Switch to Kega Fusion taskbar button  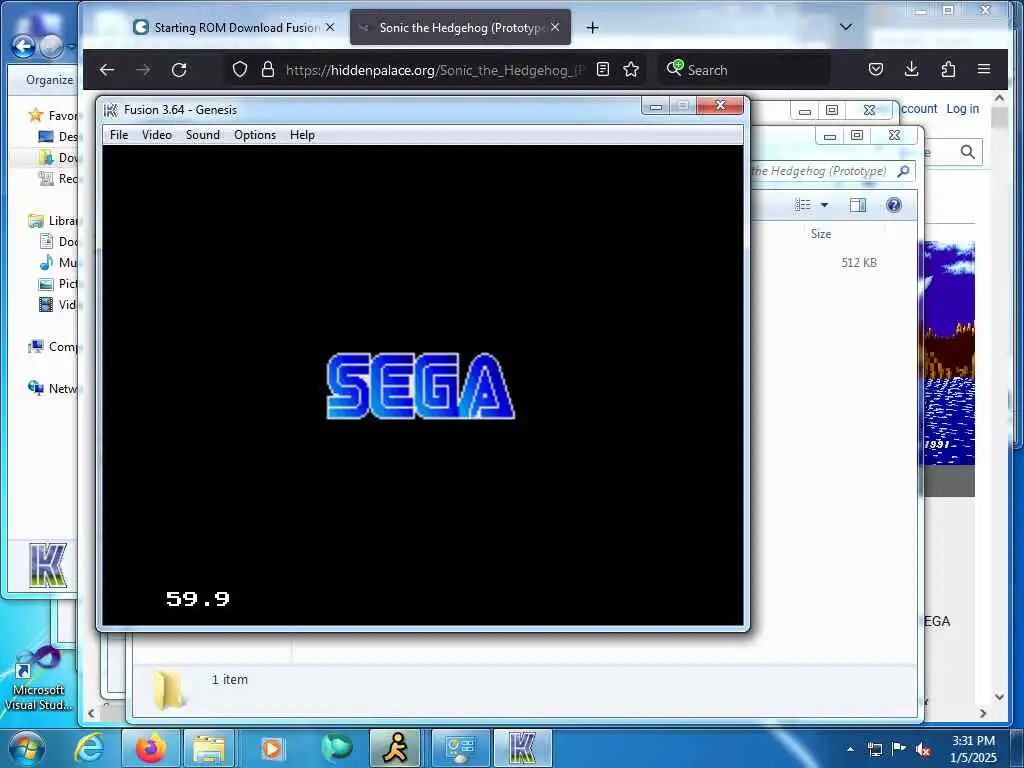coord(522,748)
